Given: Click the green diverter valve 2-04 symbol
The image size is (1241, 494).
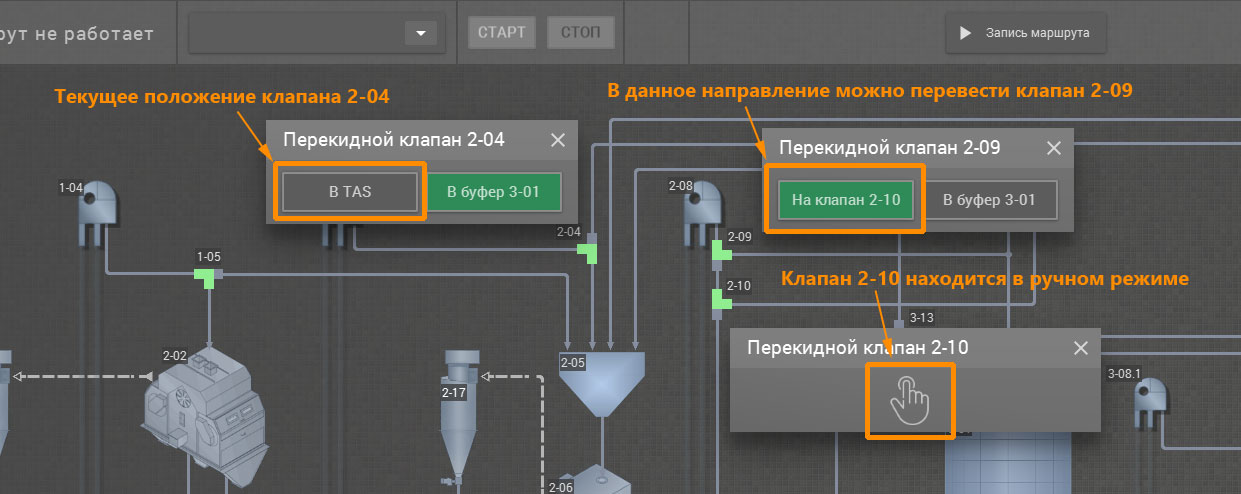Looking at the screenshot, I should coord(590,251).
